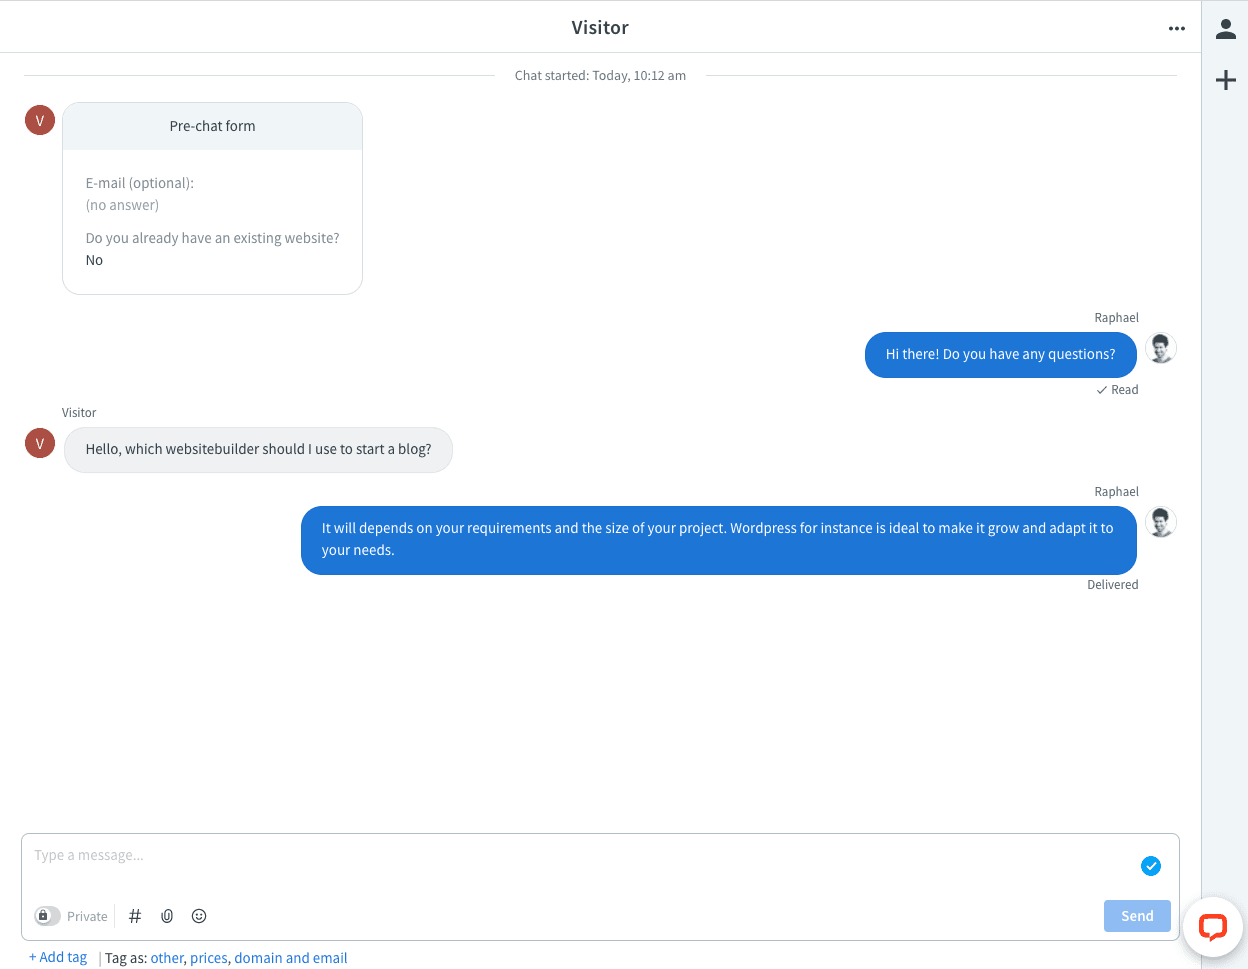Open the emoji picker smiley icon
This screenshot has width=1248, height=969.
coord(199,916)
